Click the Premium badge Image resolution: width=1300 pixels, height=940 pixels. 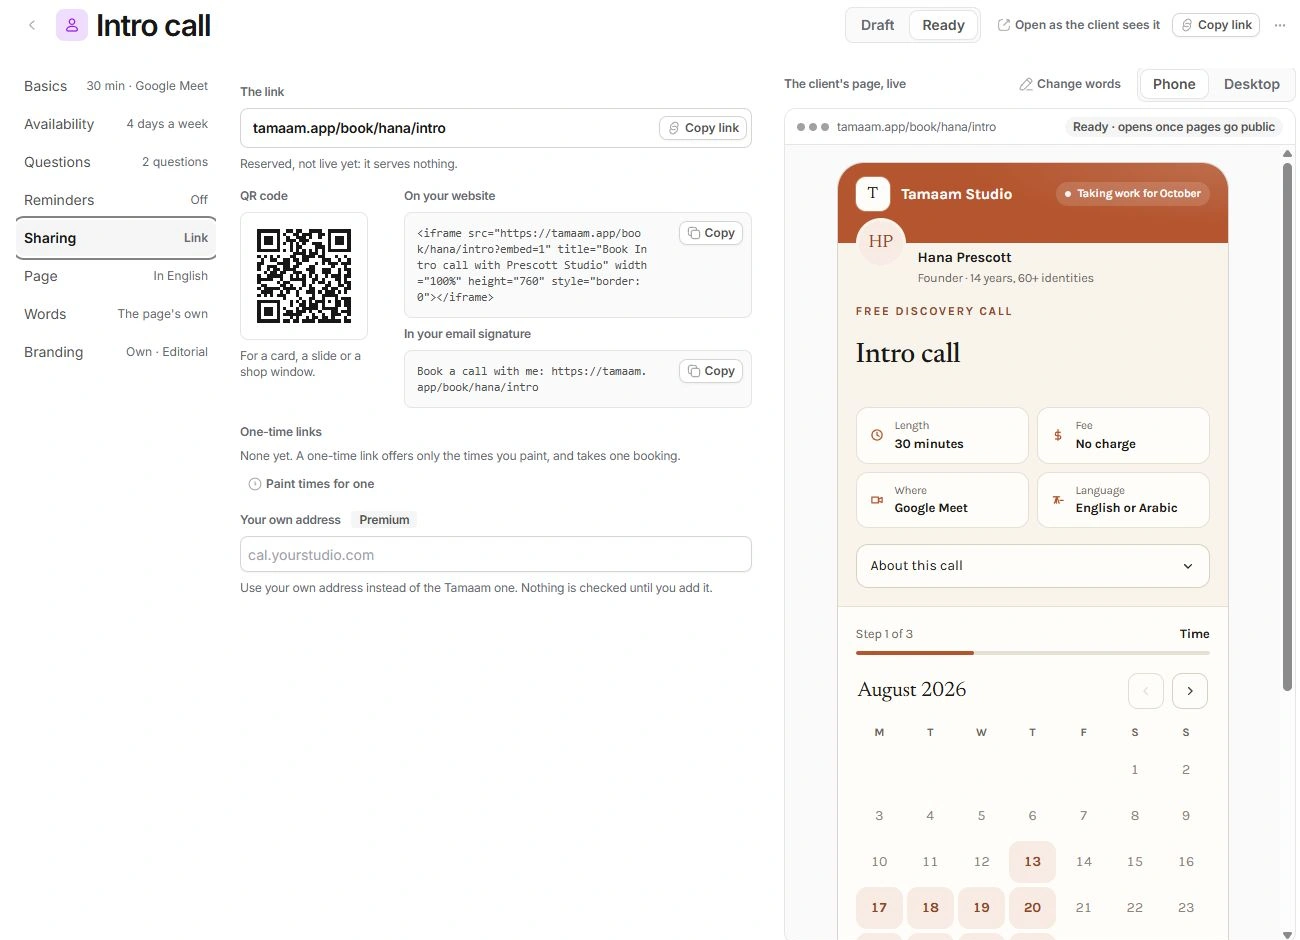click(385, 520)
